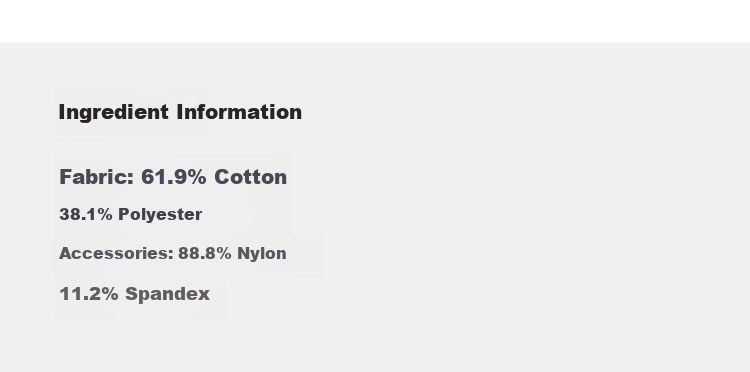The image size is (750, 372).
Task: Click the 11.2% Spandex line
Action: (134, 294)
